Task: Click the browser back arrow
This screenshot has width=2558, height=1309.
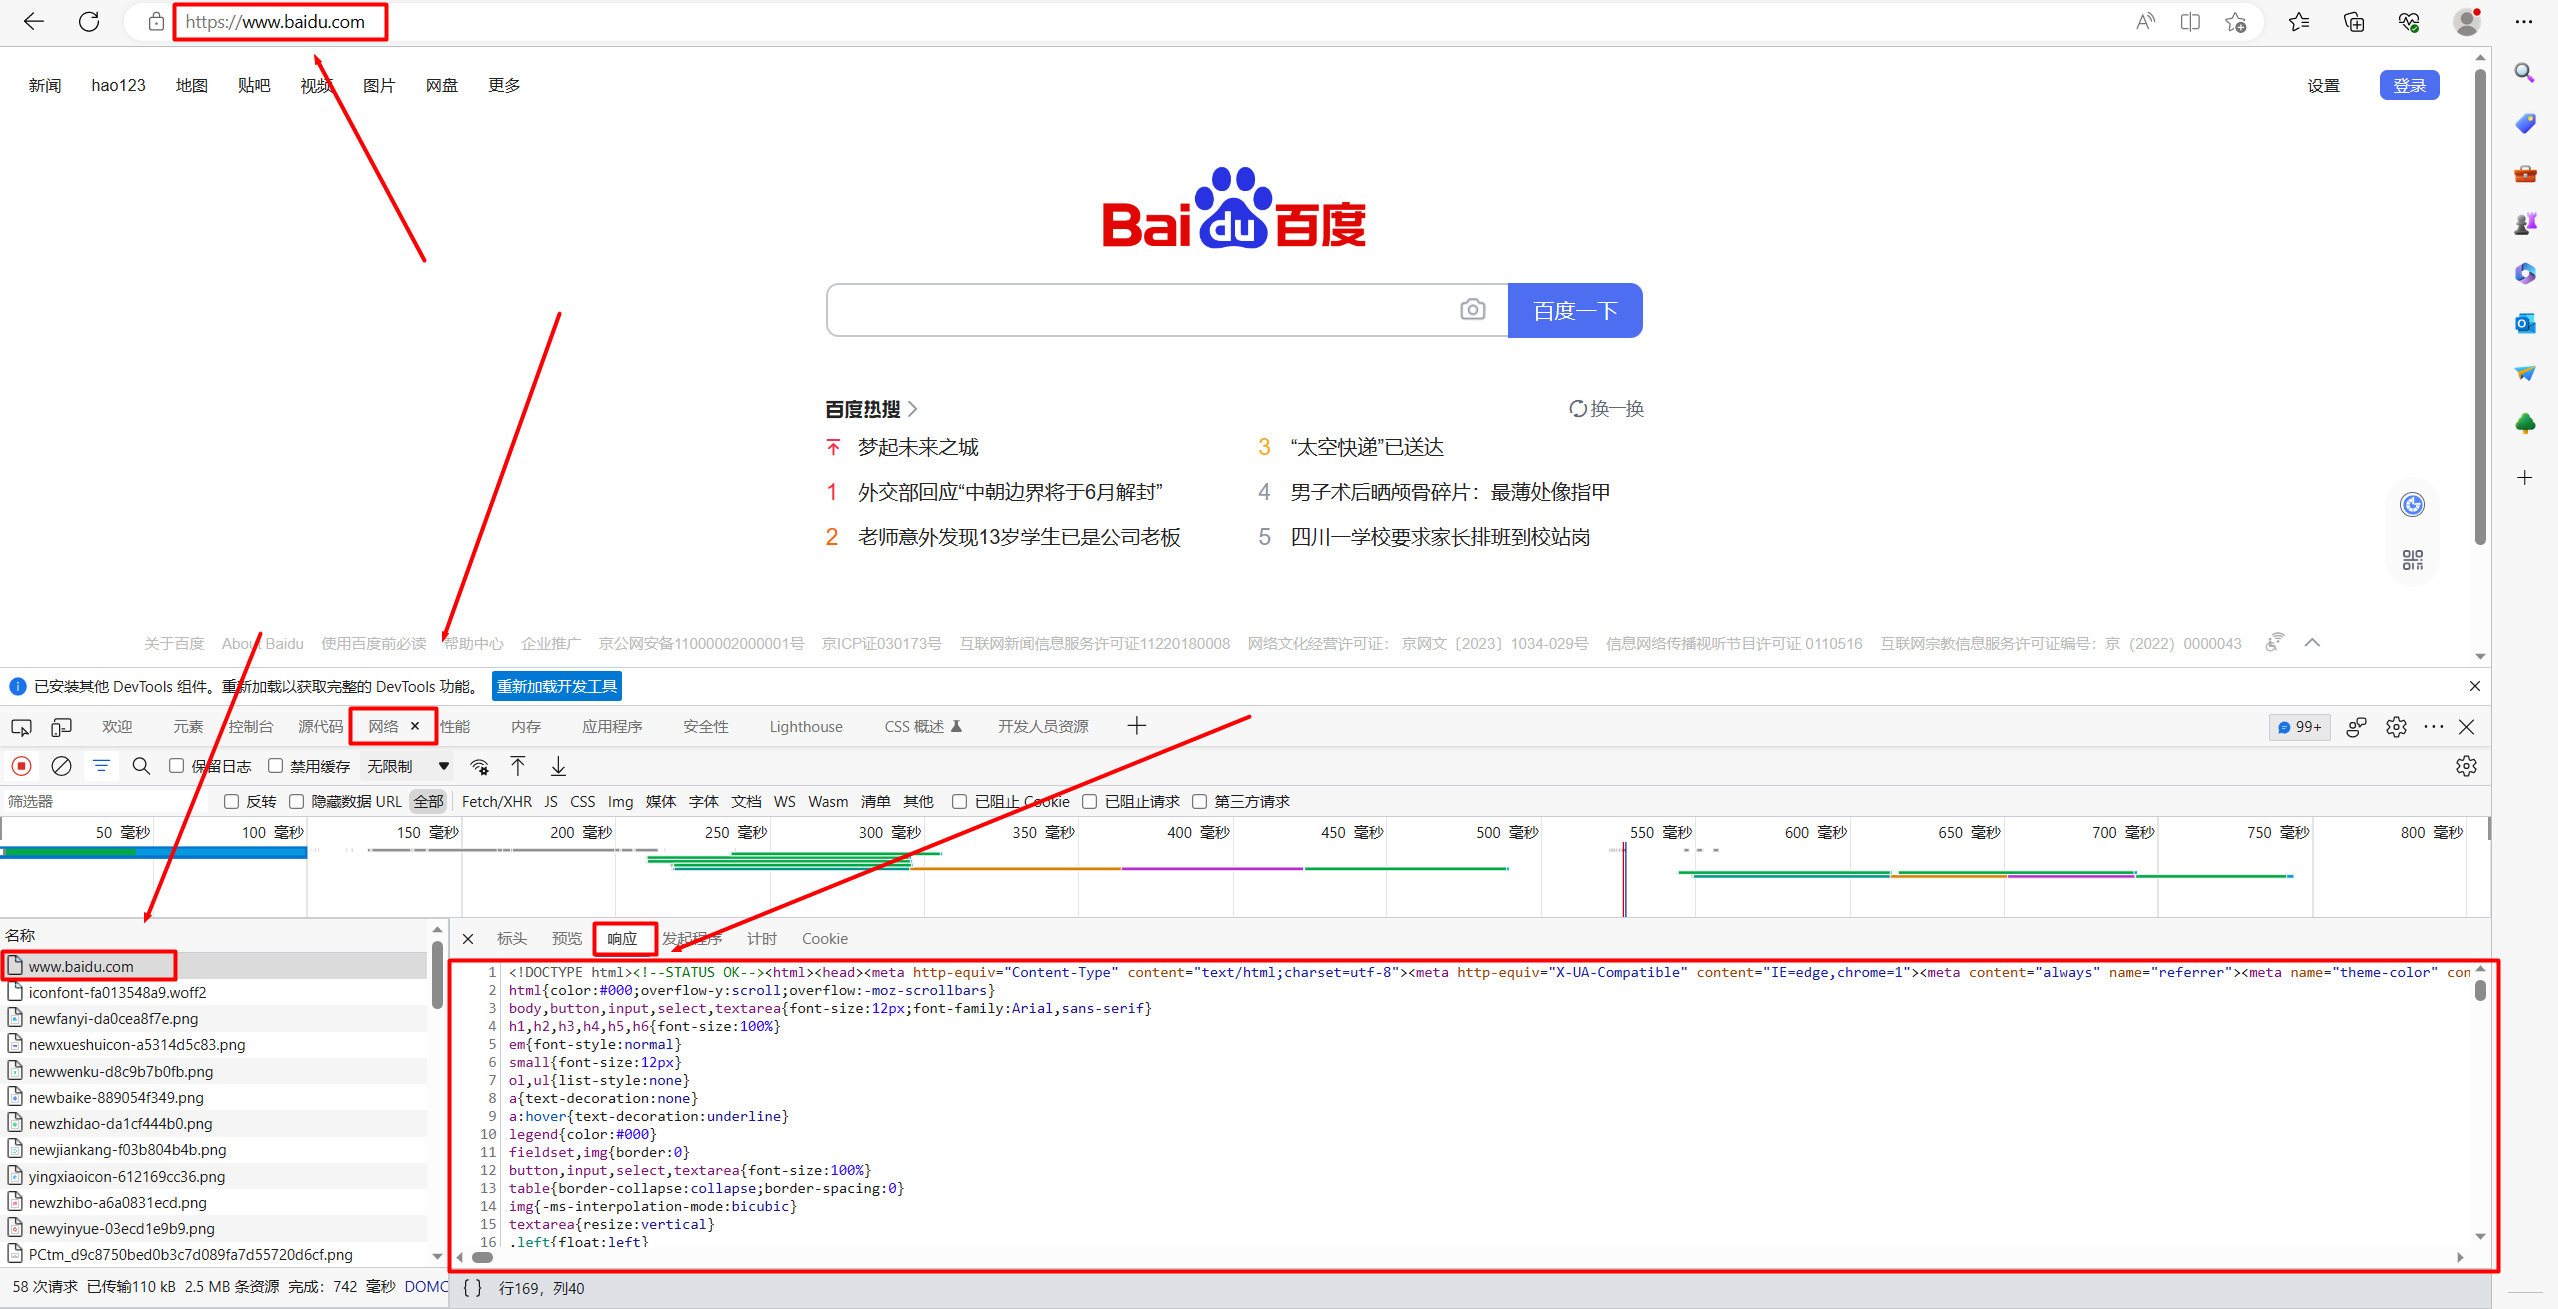Action: click(34, 21)
